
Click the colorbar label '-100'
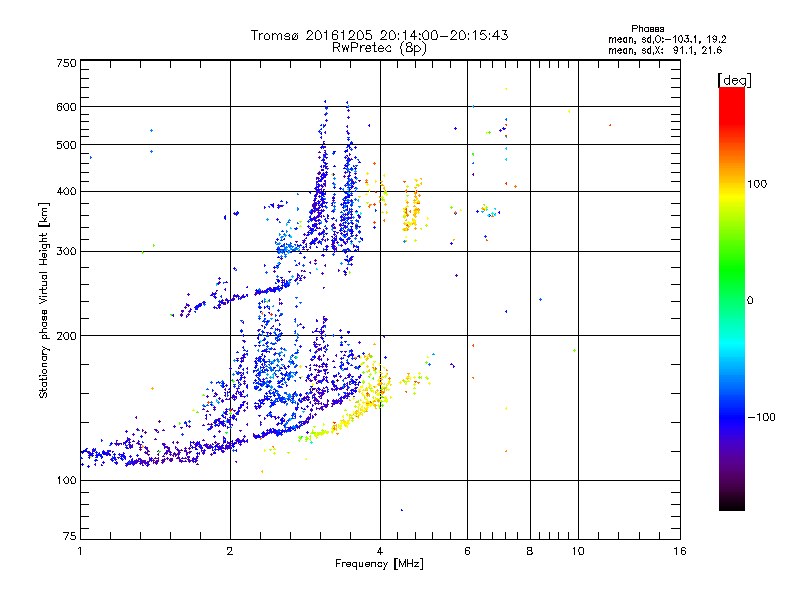(x=761, y=417)
